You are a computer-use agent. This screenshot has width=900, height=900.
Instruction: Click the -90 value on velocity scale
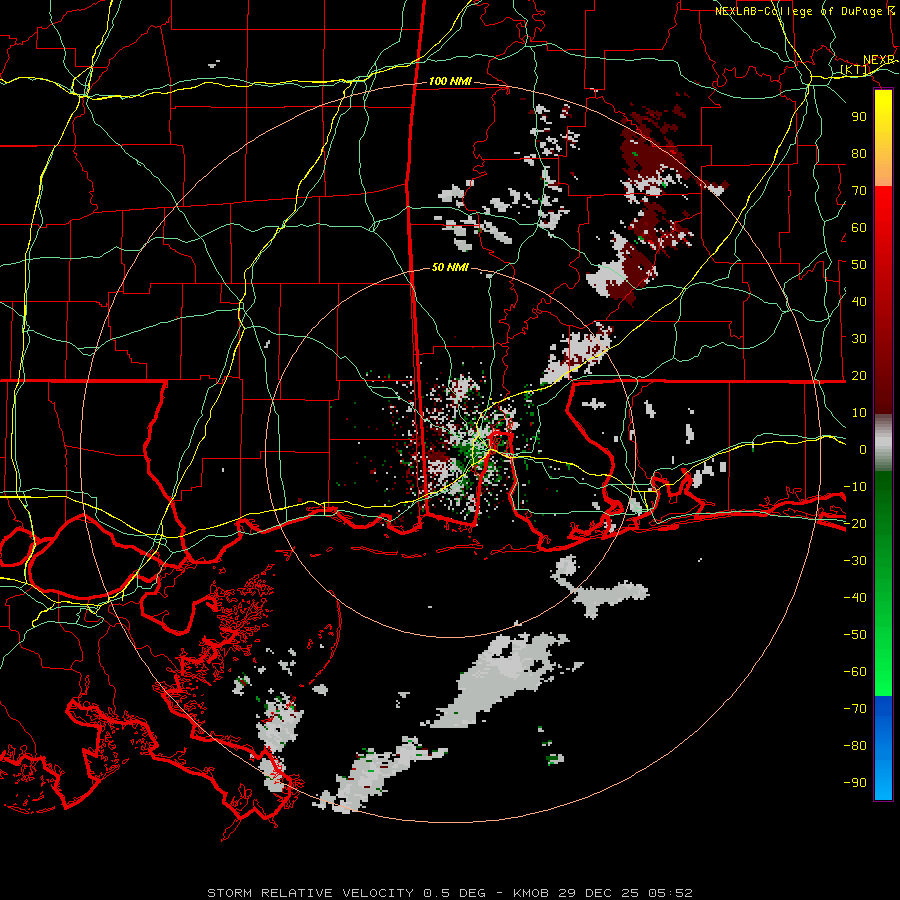(855, 782)
